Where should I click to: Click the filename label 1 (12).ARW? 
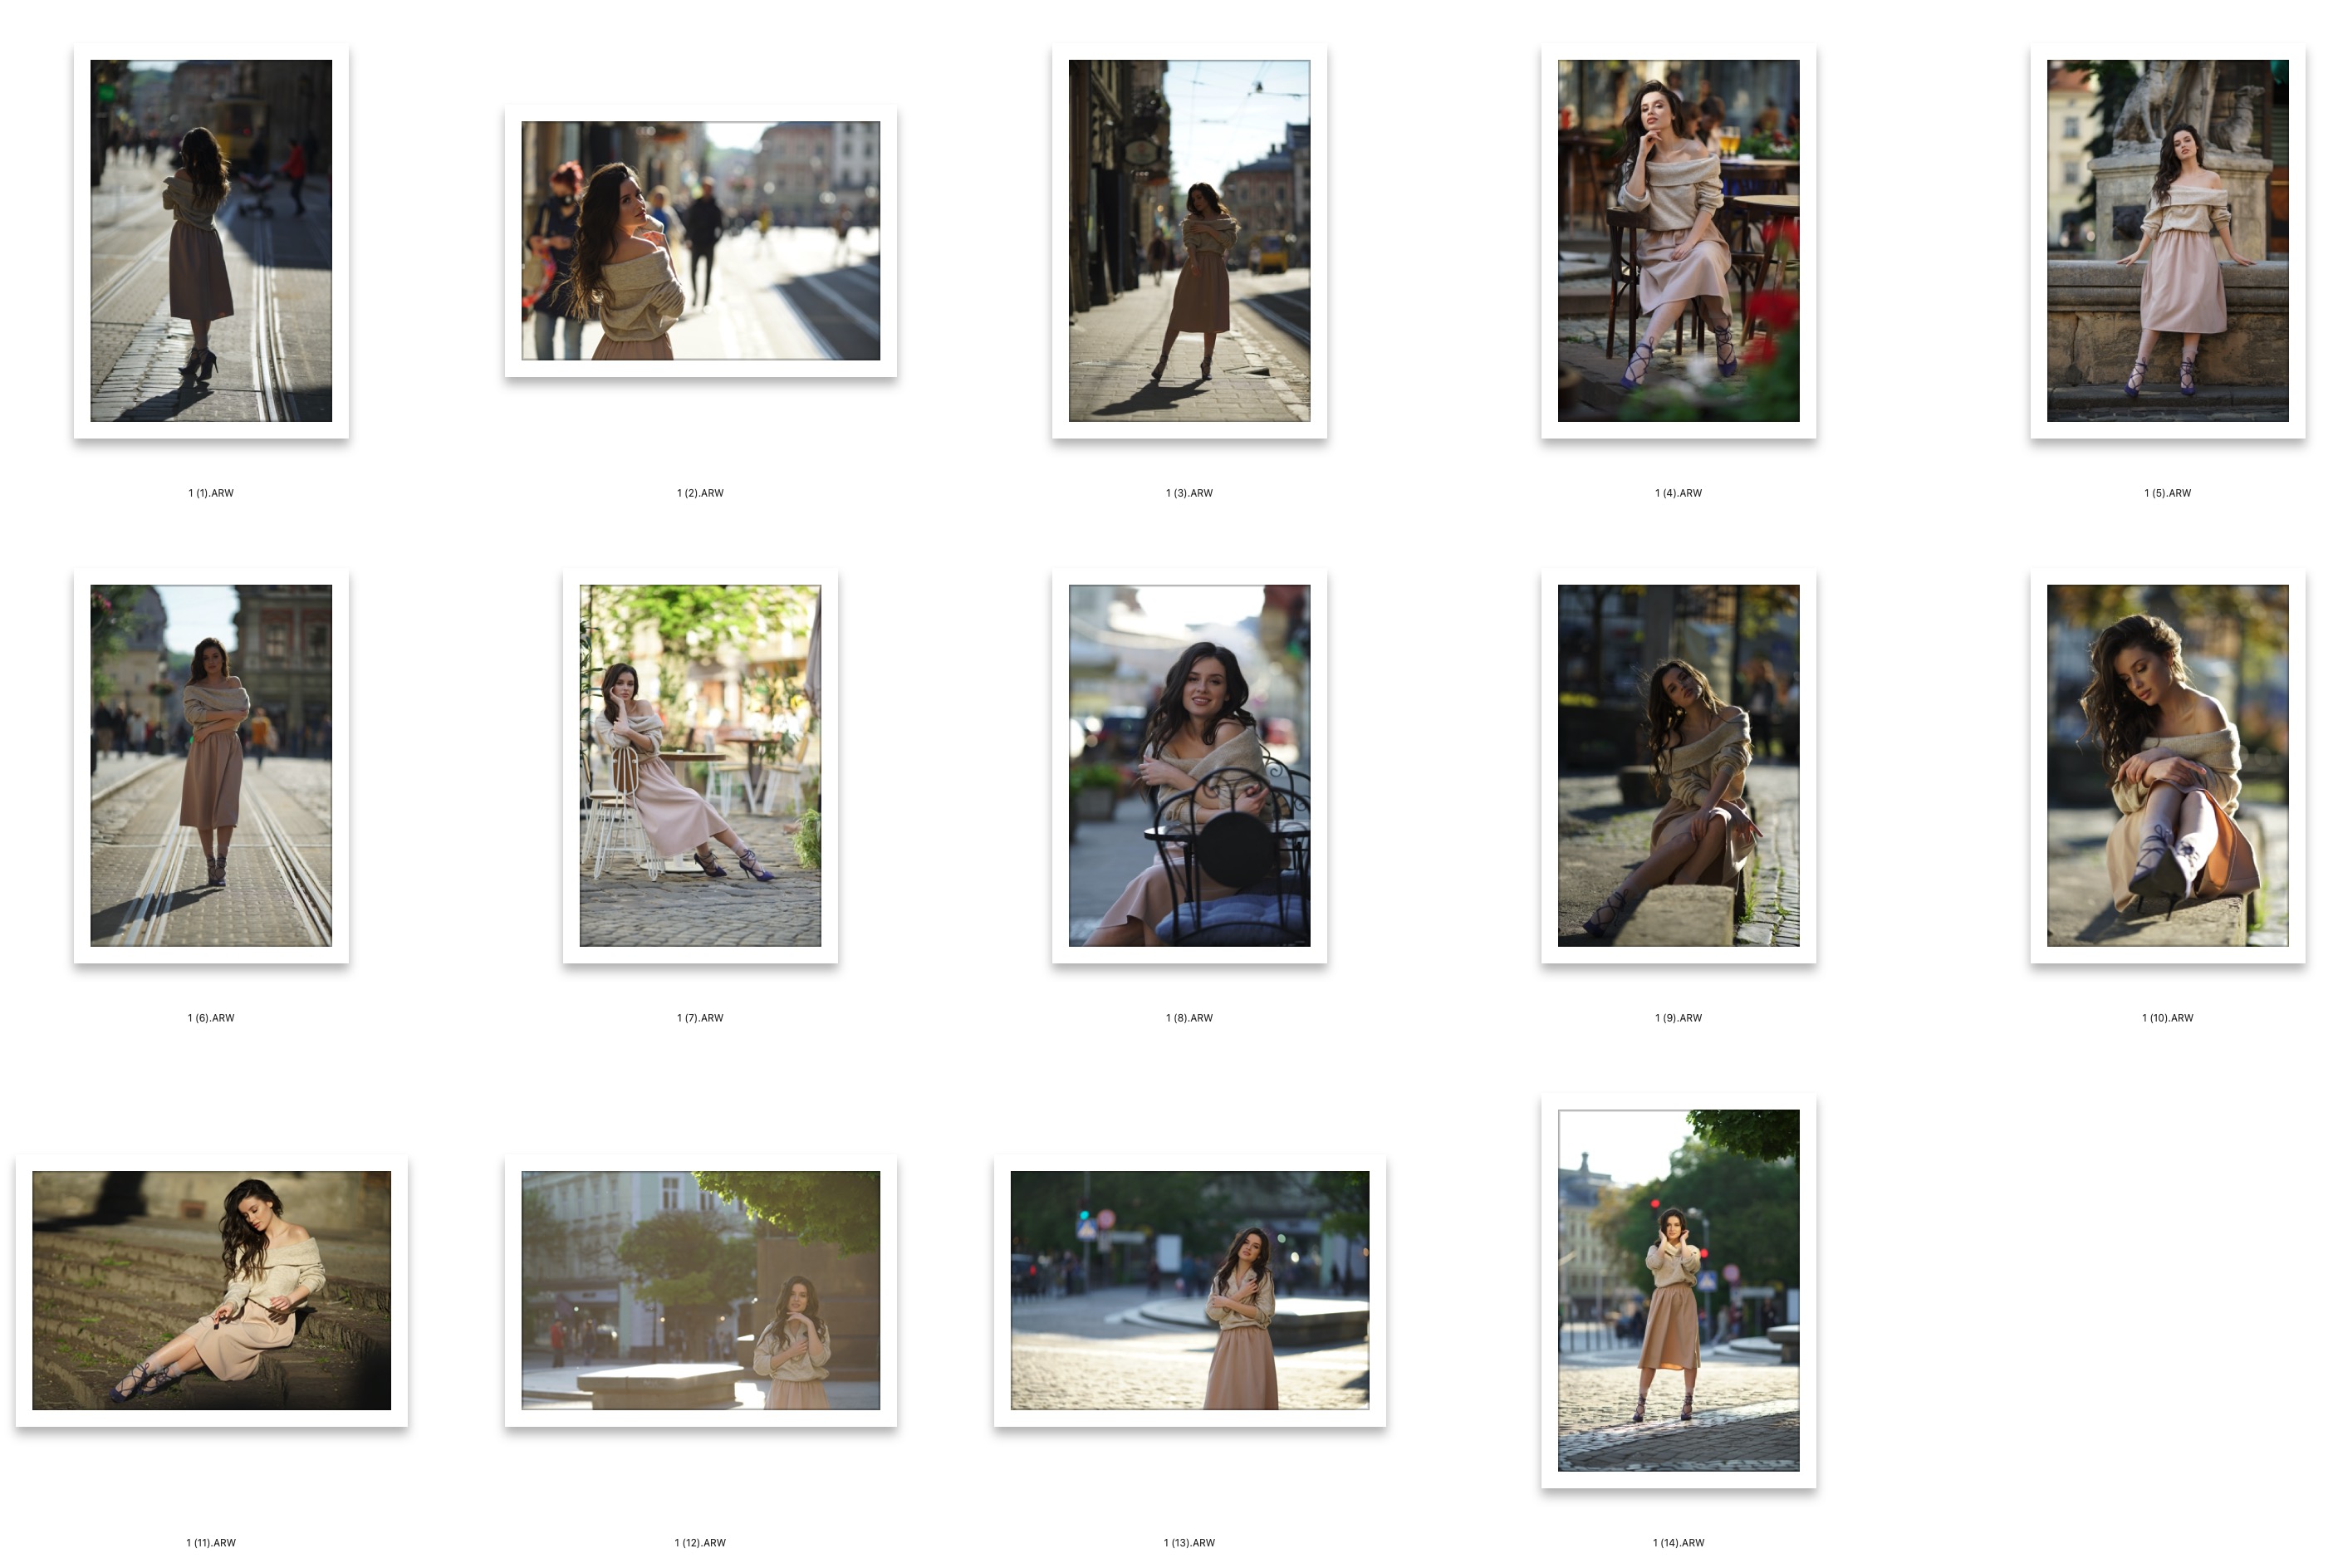700,1543
